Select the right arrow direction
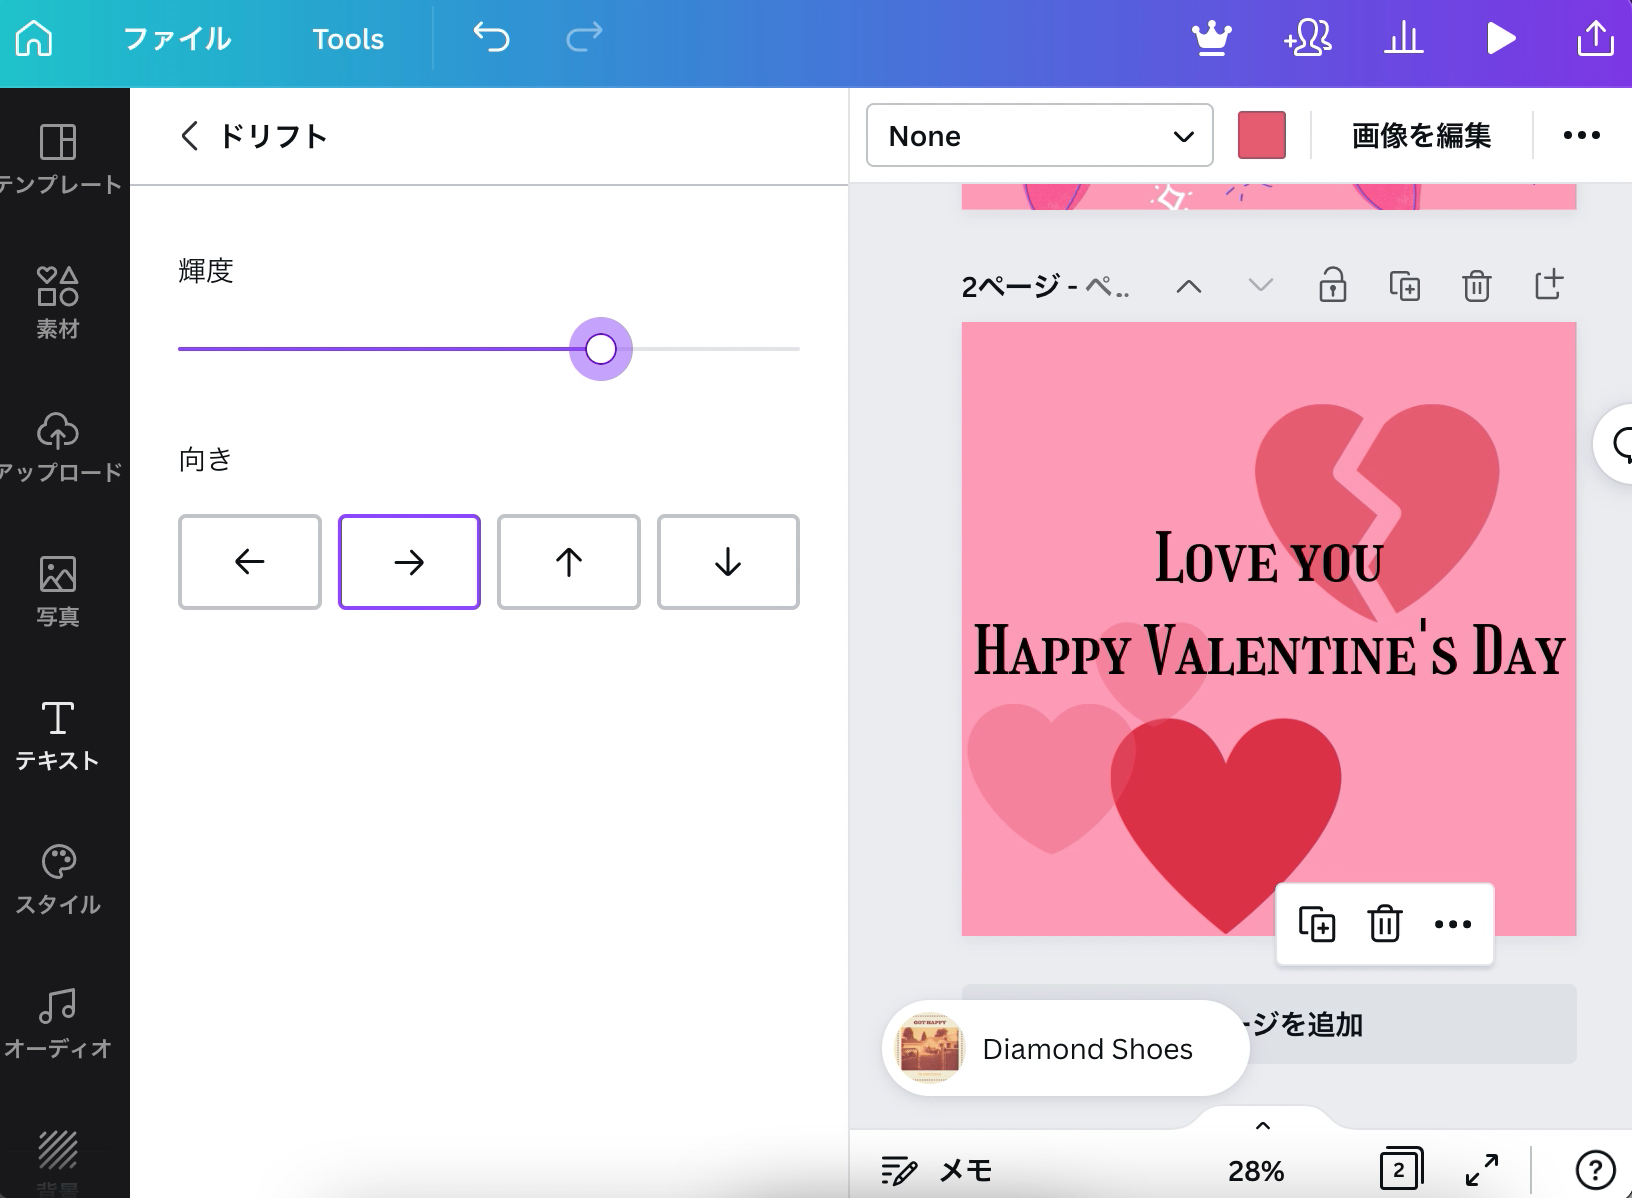Screen dimensions: 1632x1198 409,562
